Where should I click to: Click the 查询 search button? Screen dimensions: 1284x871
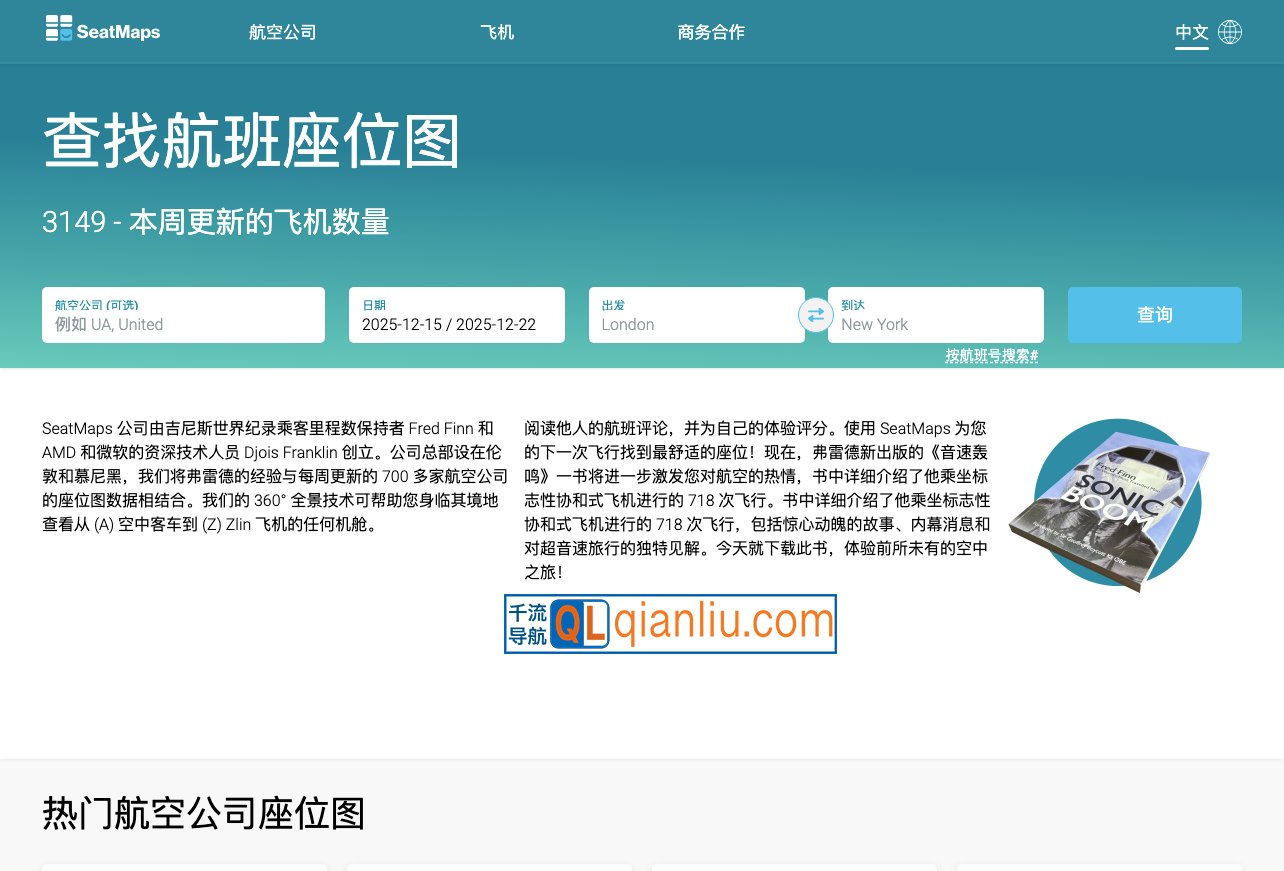[x=1154, y=314]
